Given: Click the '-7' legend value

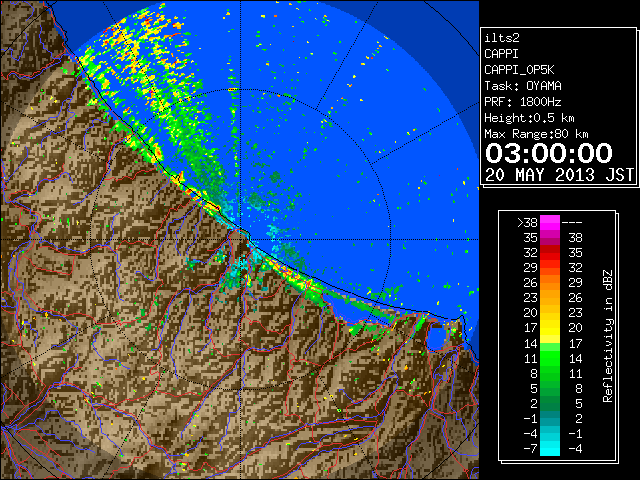Looking at the screenshot, I should 530,449.
